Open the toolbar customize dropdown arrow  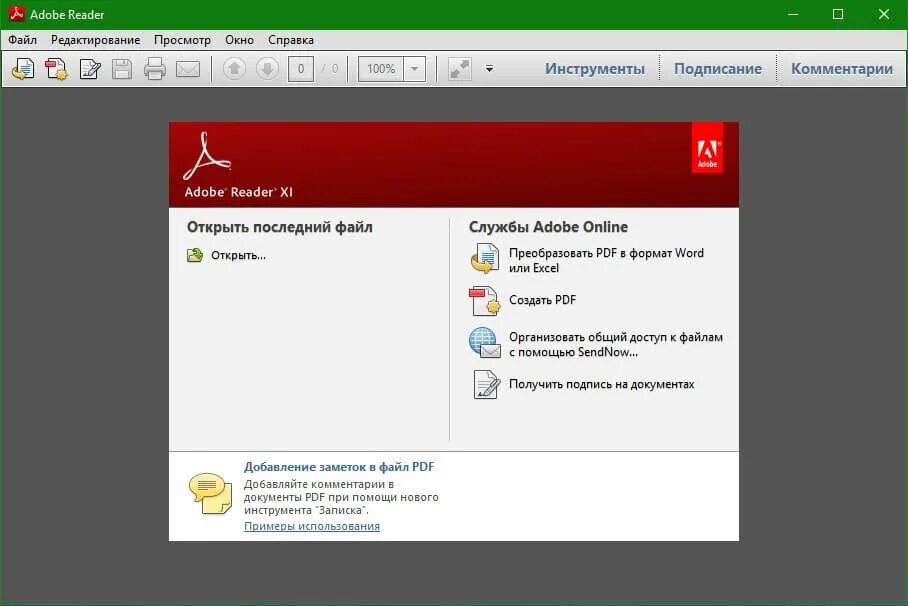click(489, 69)
